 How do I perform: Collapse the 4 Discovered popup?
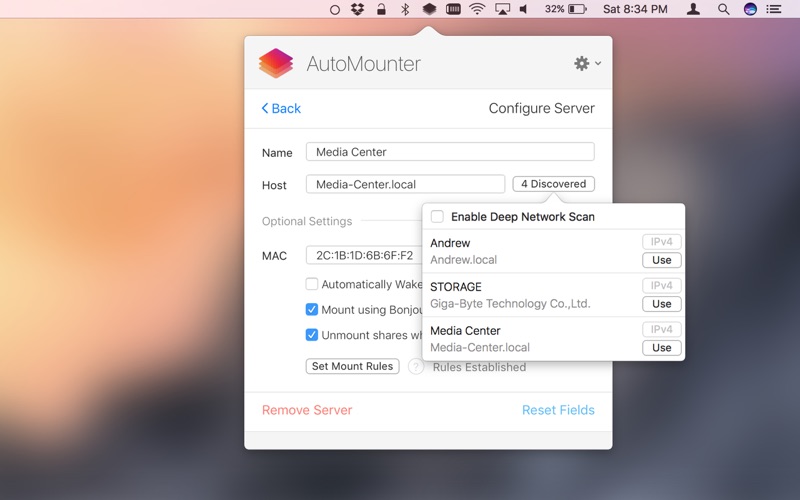[553, 184]
